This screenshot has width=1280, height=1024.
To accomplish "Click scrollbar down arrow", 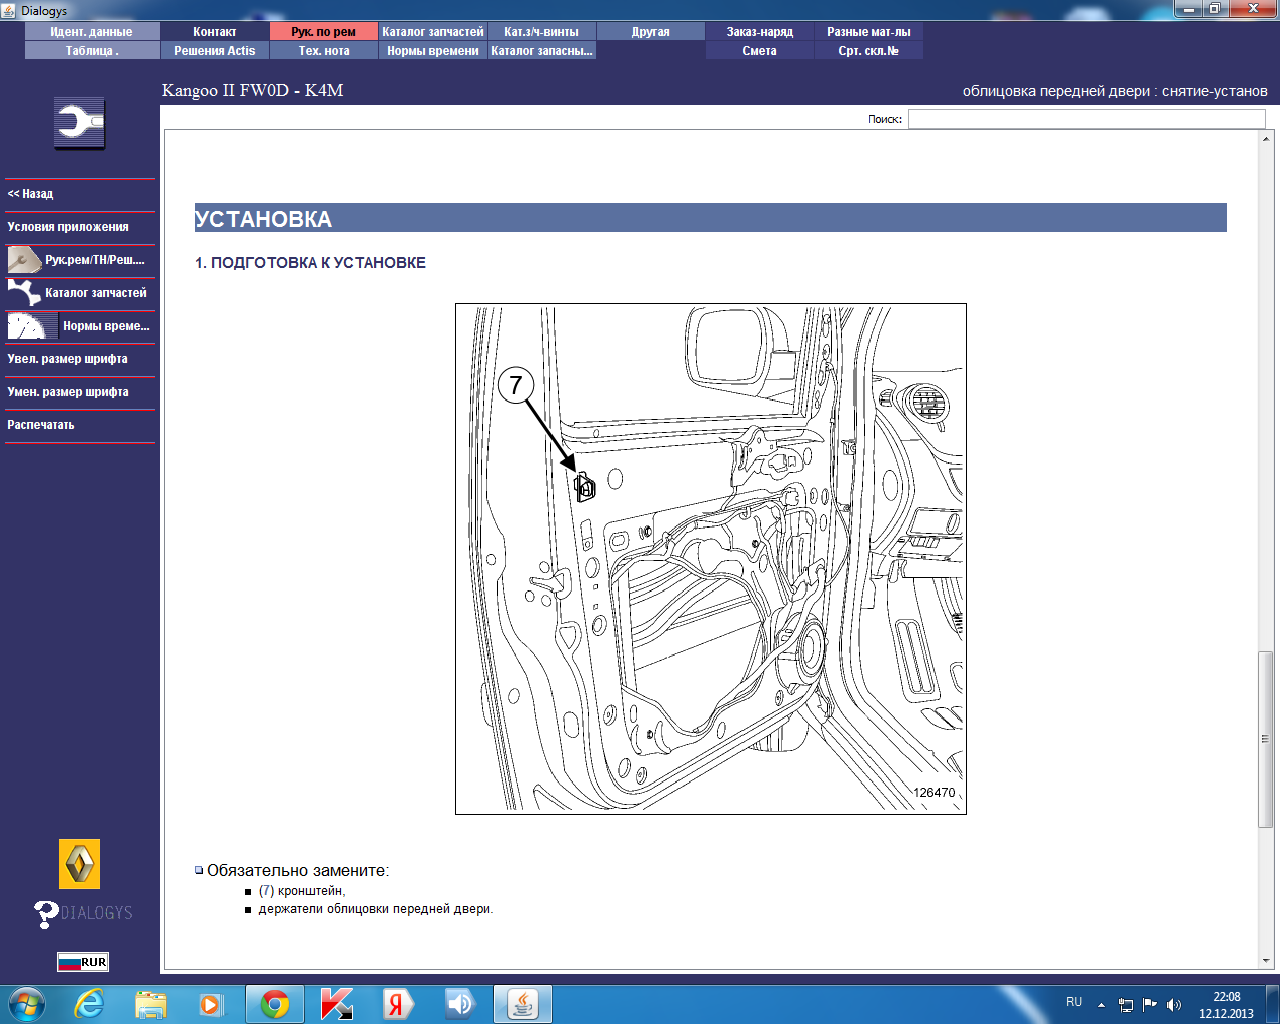I will click(x=1266, y=961).
